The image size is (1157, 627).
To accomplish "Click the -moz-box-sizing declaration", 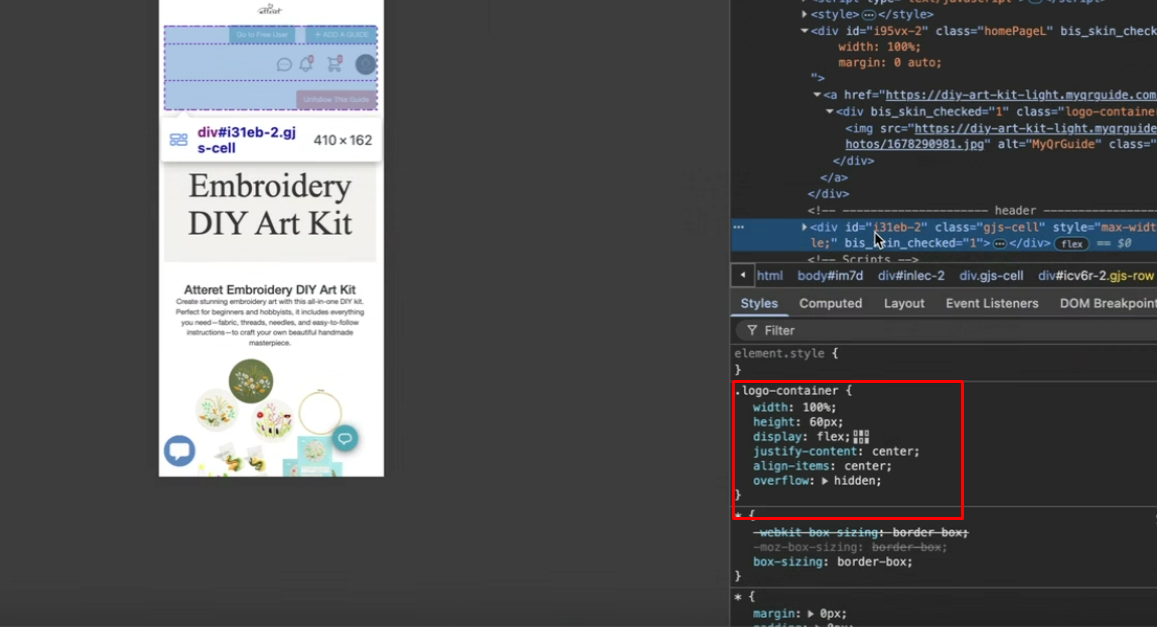I will click(850, 547).
